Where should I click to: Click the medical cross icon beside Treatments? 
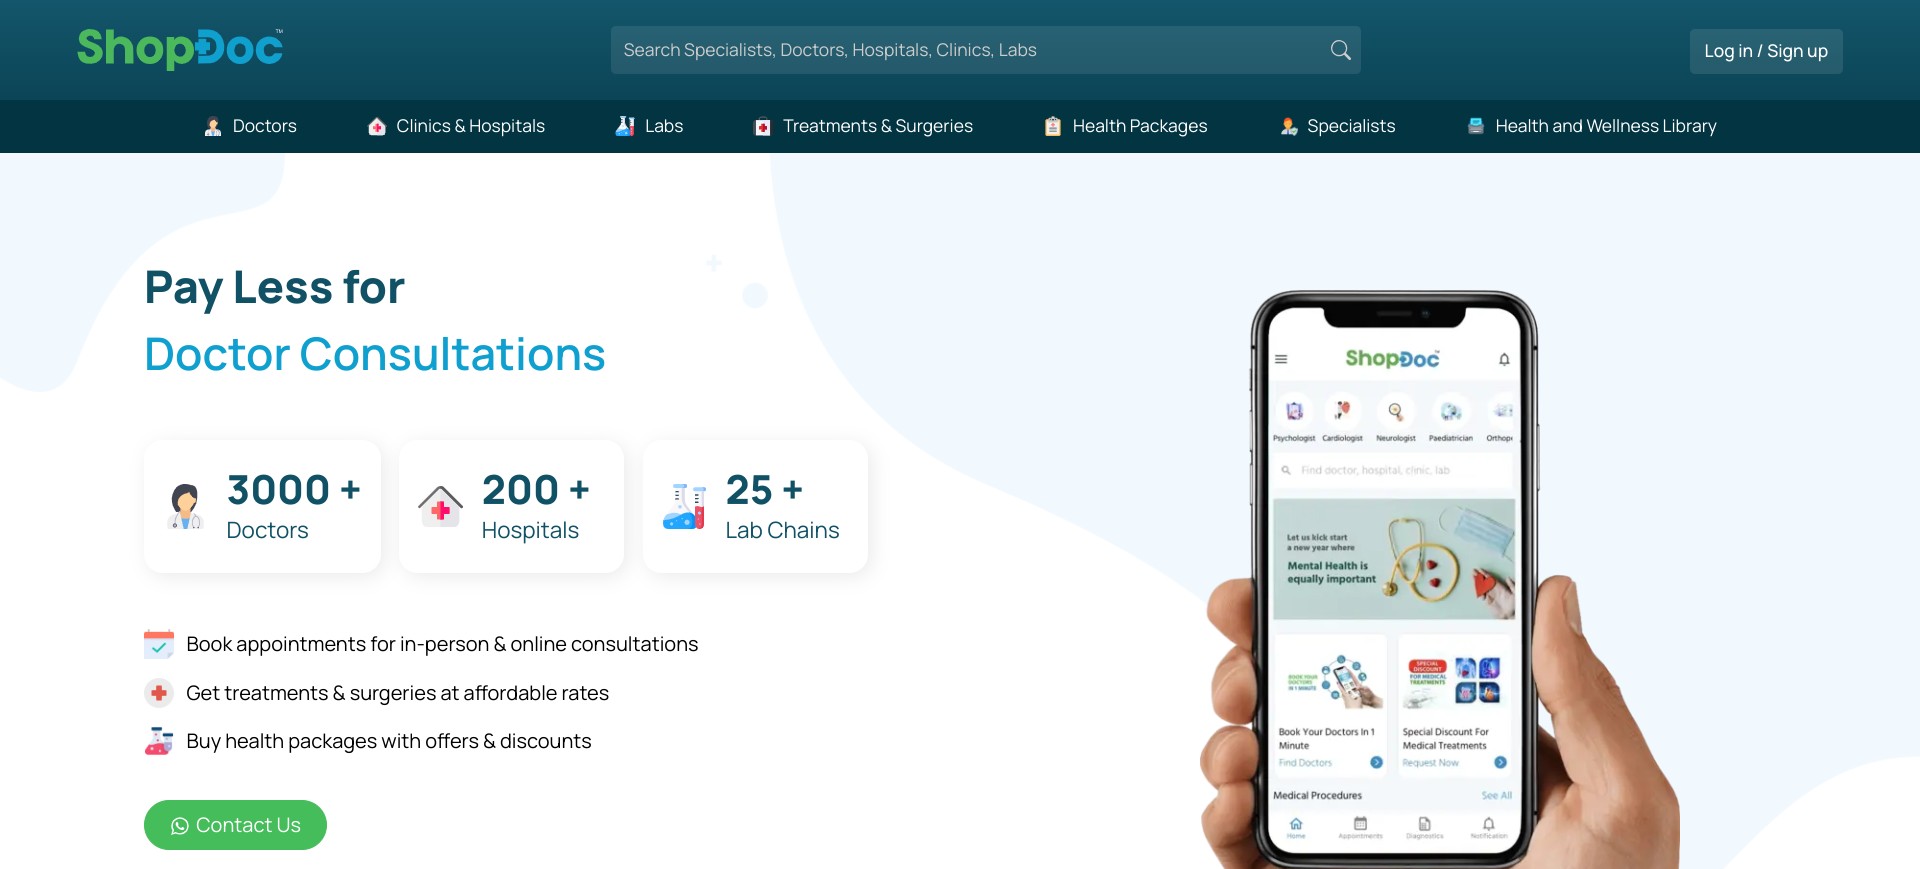[x=762, y=127]
